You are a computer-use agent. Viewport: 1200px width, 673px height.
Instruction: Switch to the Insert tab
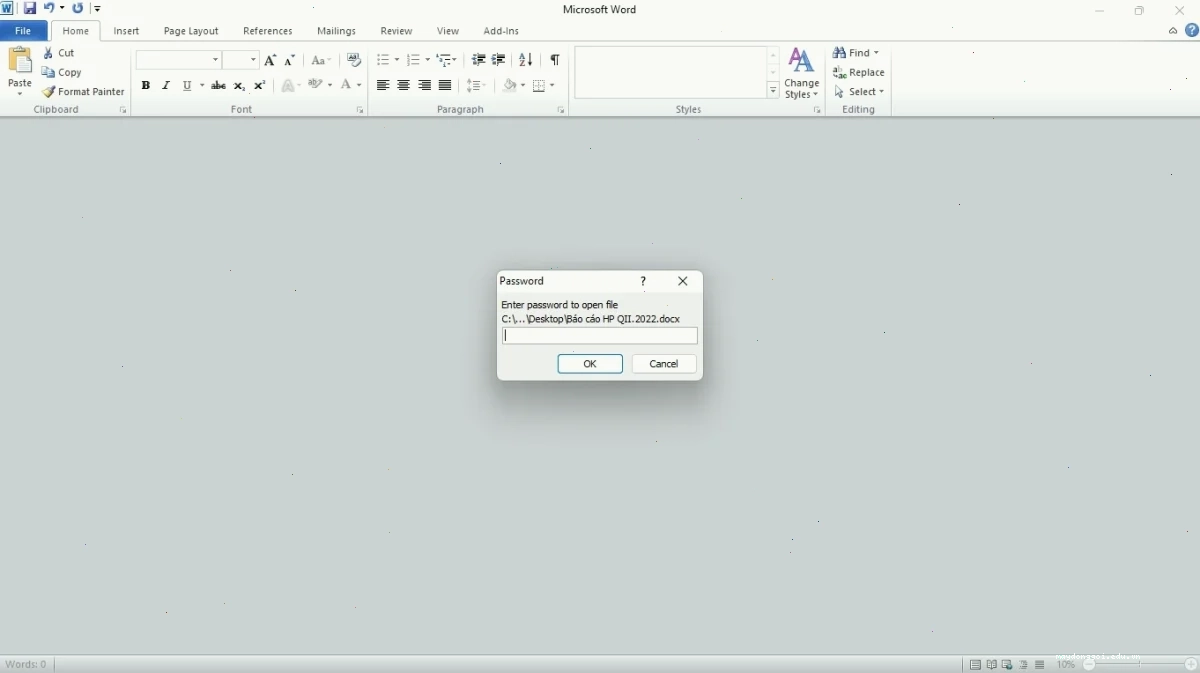point(126,31)
